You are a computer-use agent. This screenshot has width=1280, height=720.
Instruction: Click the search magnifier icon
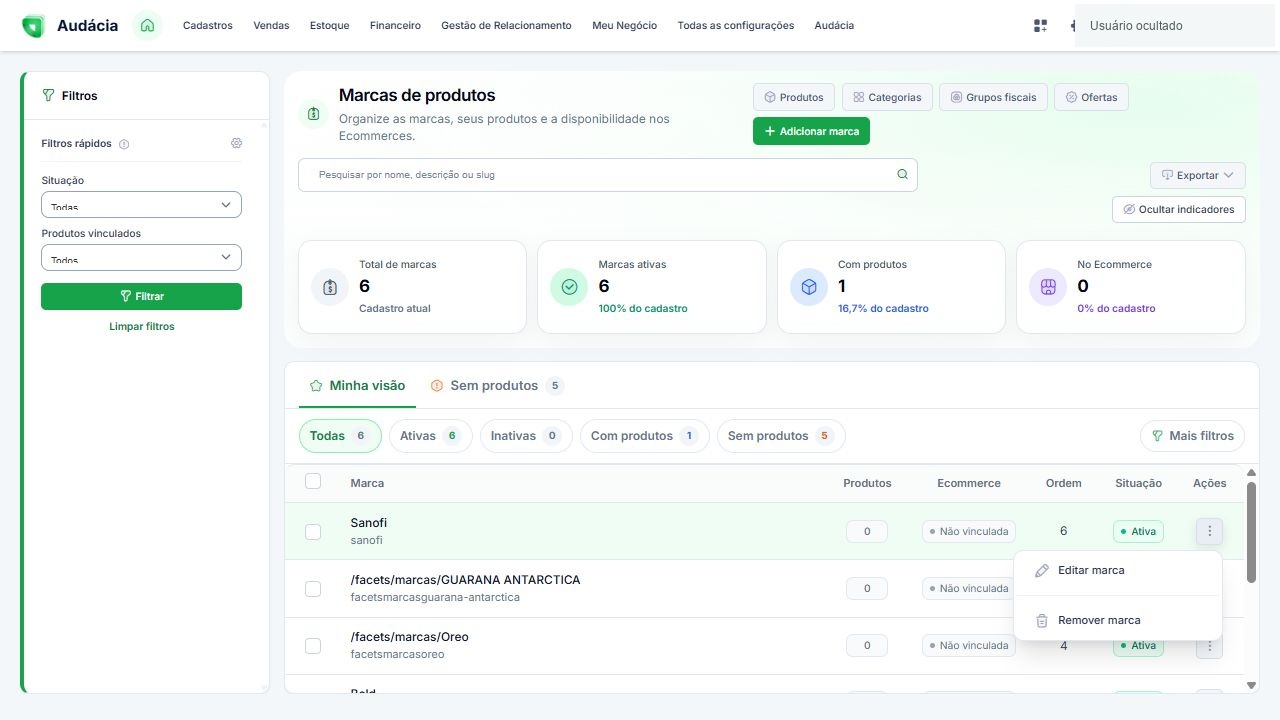pos(902,174)
